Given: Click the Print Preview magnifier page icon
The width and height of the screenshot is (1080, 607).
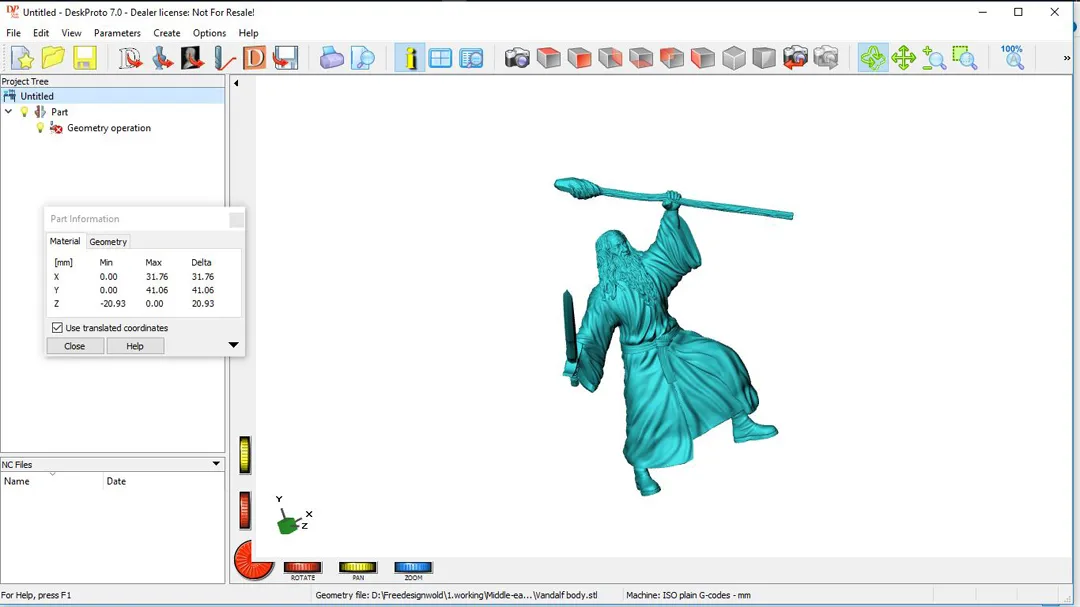Looking at the screenshot, I should coord(362,58).
